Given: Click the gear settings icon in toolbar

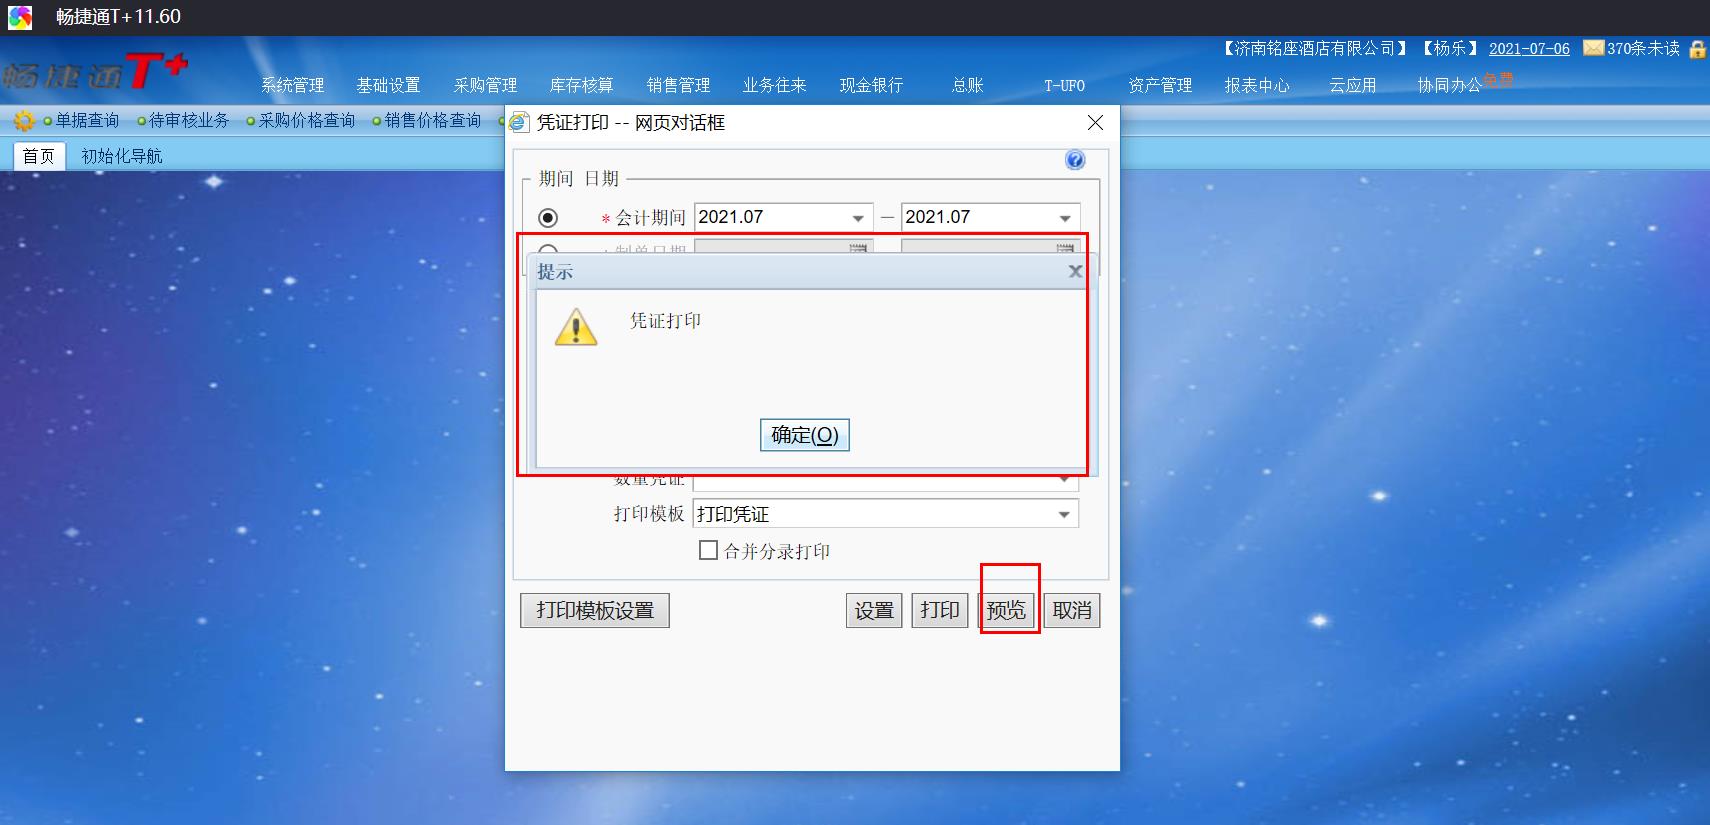Looking at the screenshot, I should tap(24, 121).
